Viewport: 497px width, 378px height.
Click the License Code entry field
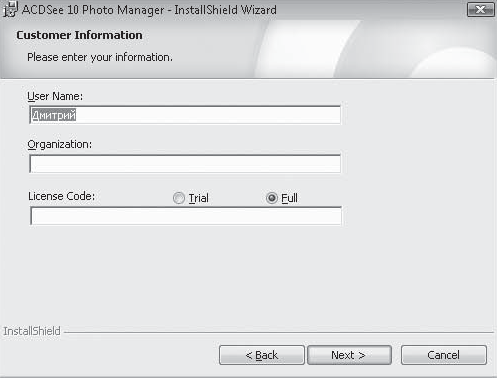186,216
